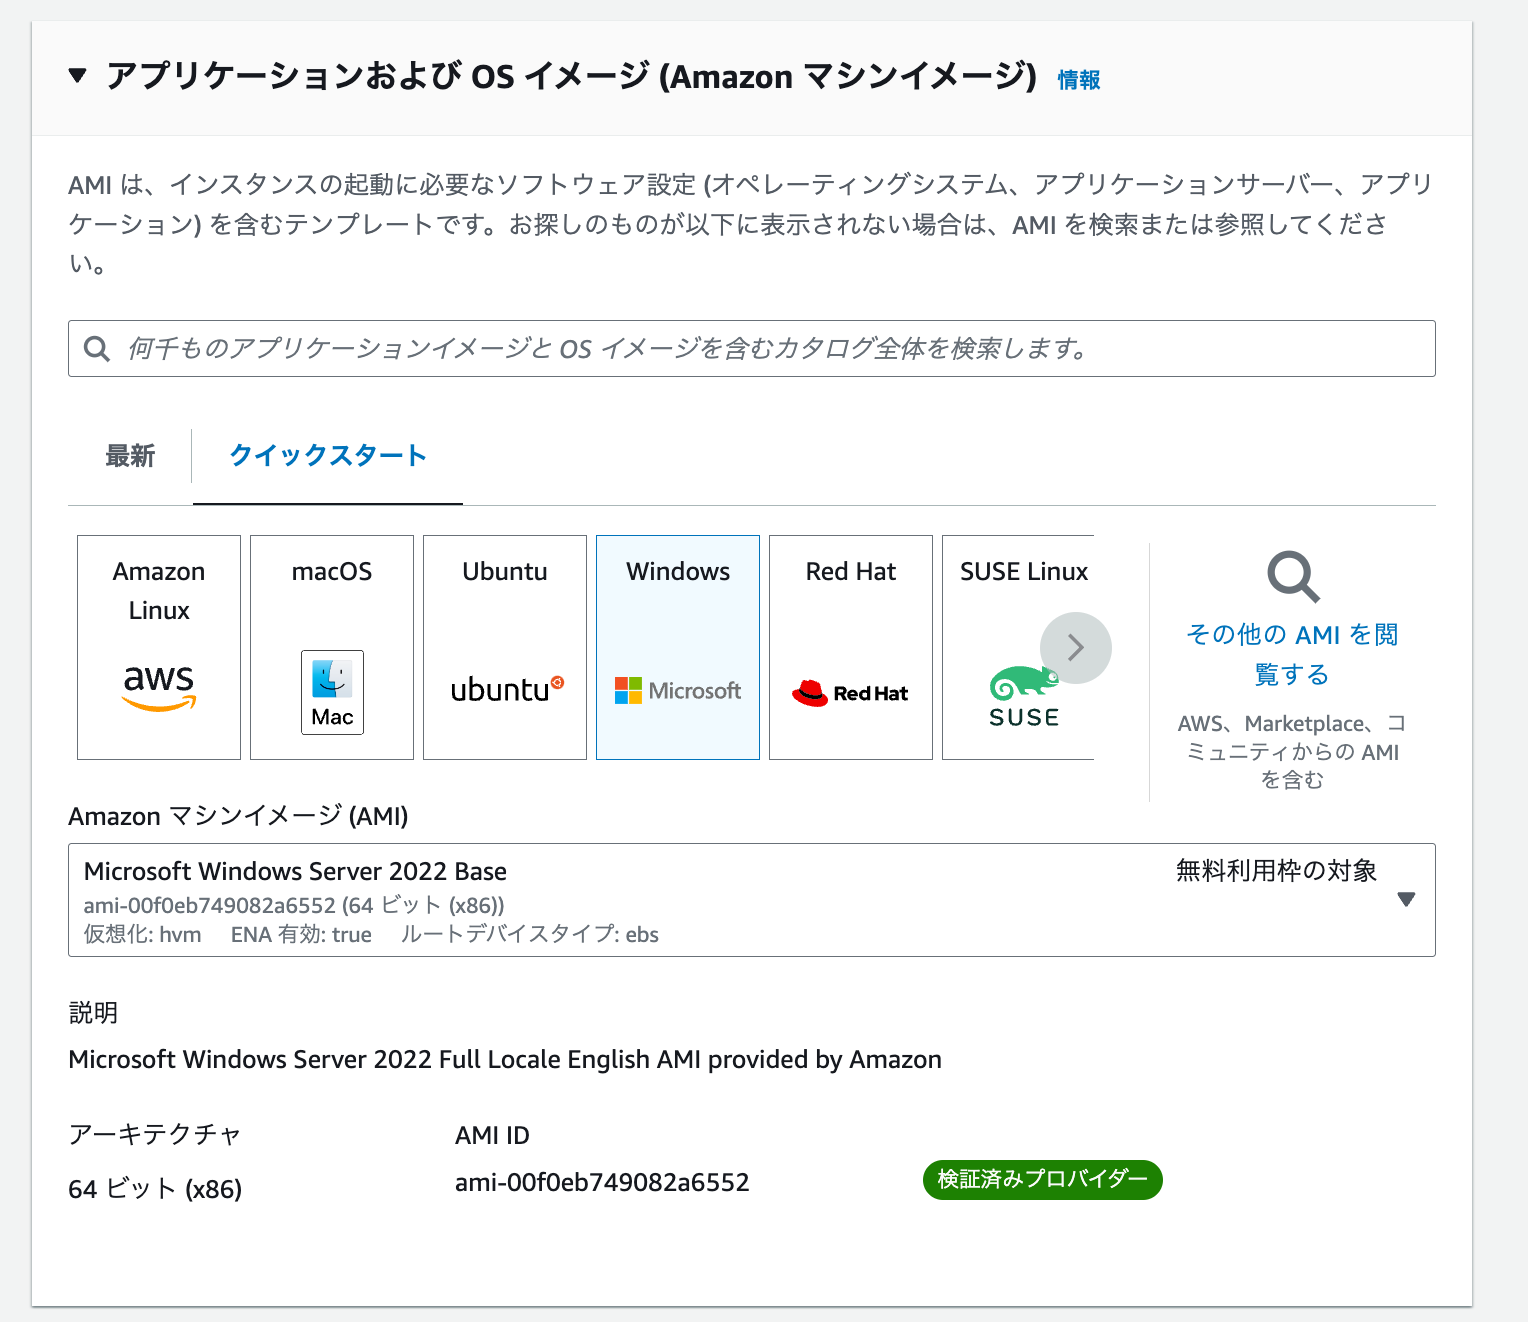Show more OS tiles with right chevron
This screenshot has width=1528, height=1322.
(x=1076, y=648)
